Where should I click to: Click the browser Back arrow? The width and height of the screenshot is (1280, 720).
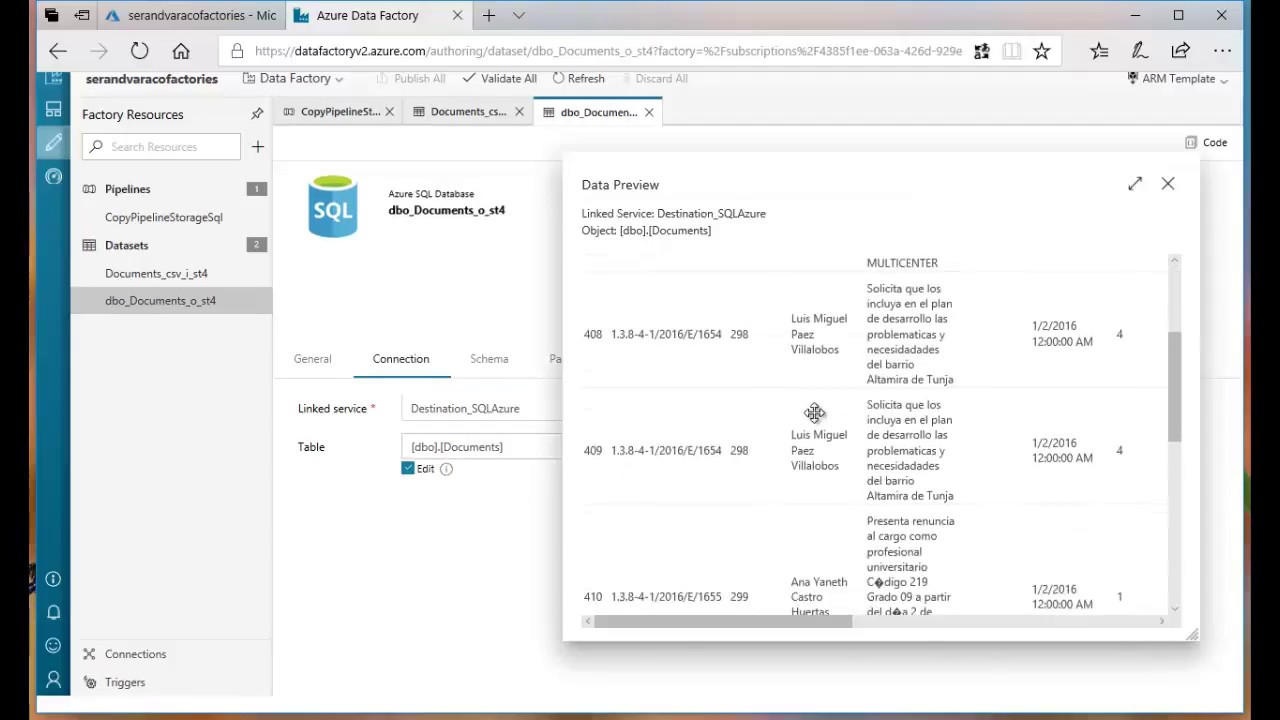point(58,51)
